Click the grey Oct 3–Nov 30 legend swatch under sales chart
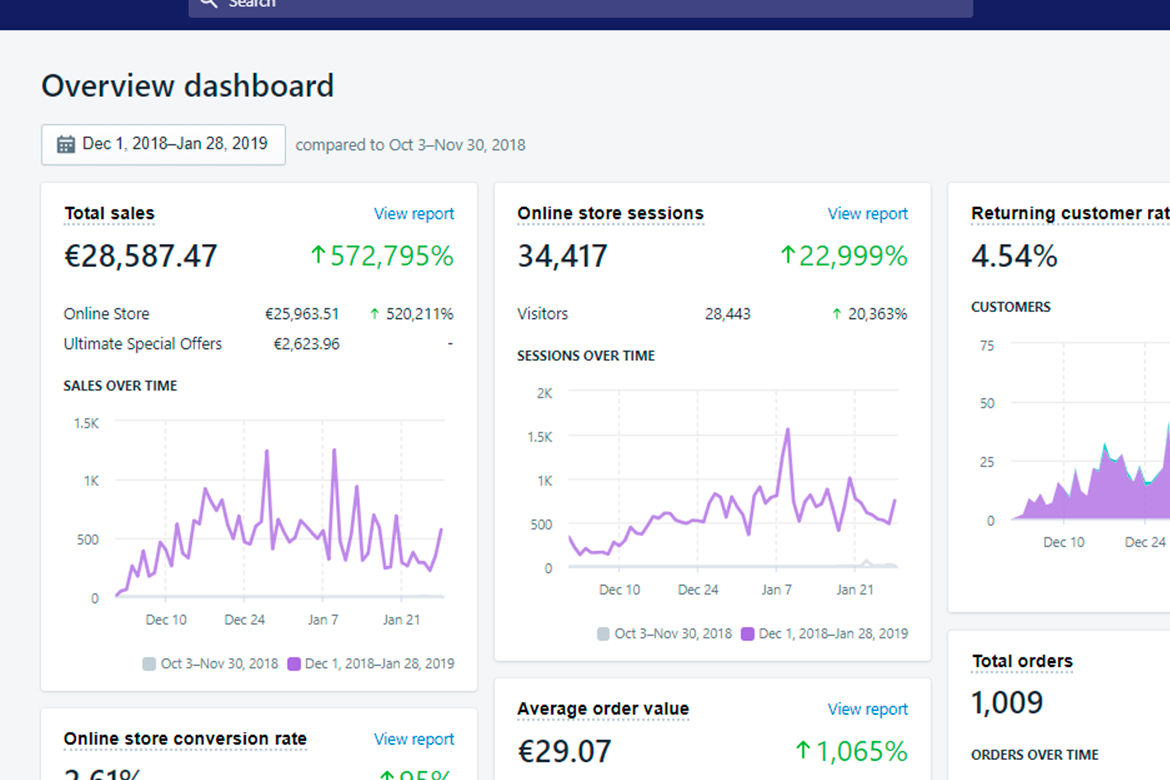Viewport: 1170px width, 780px height. click(x=149, y=664)
